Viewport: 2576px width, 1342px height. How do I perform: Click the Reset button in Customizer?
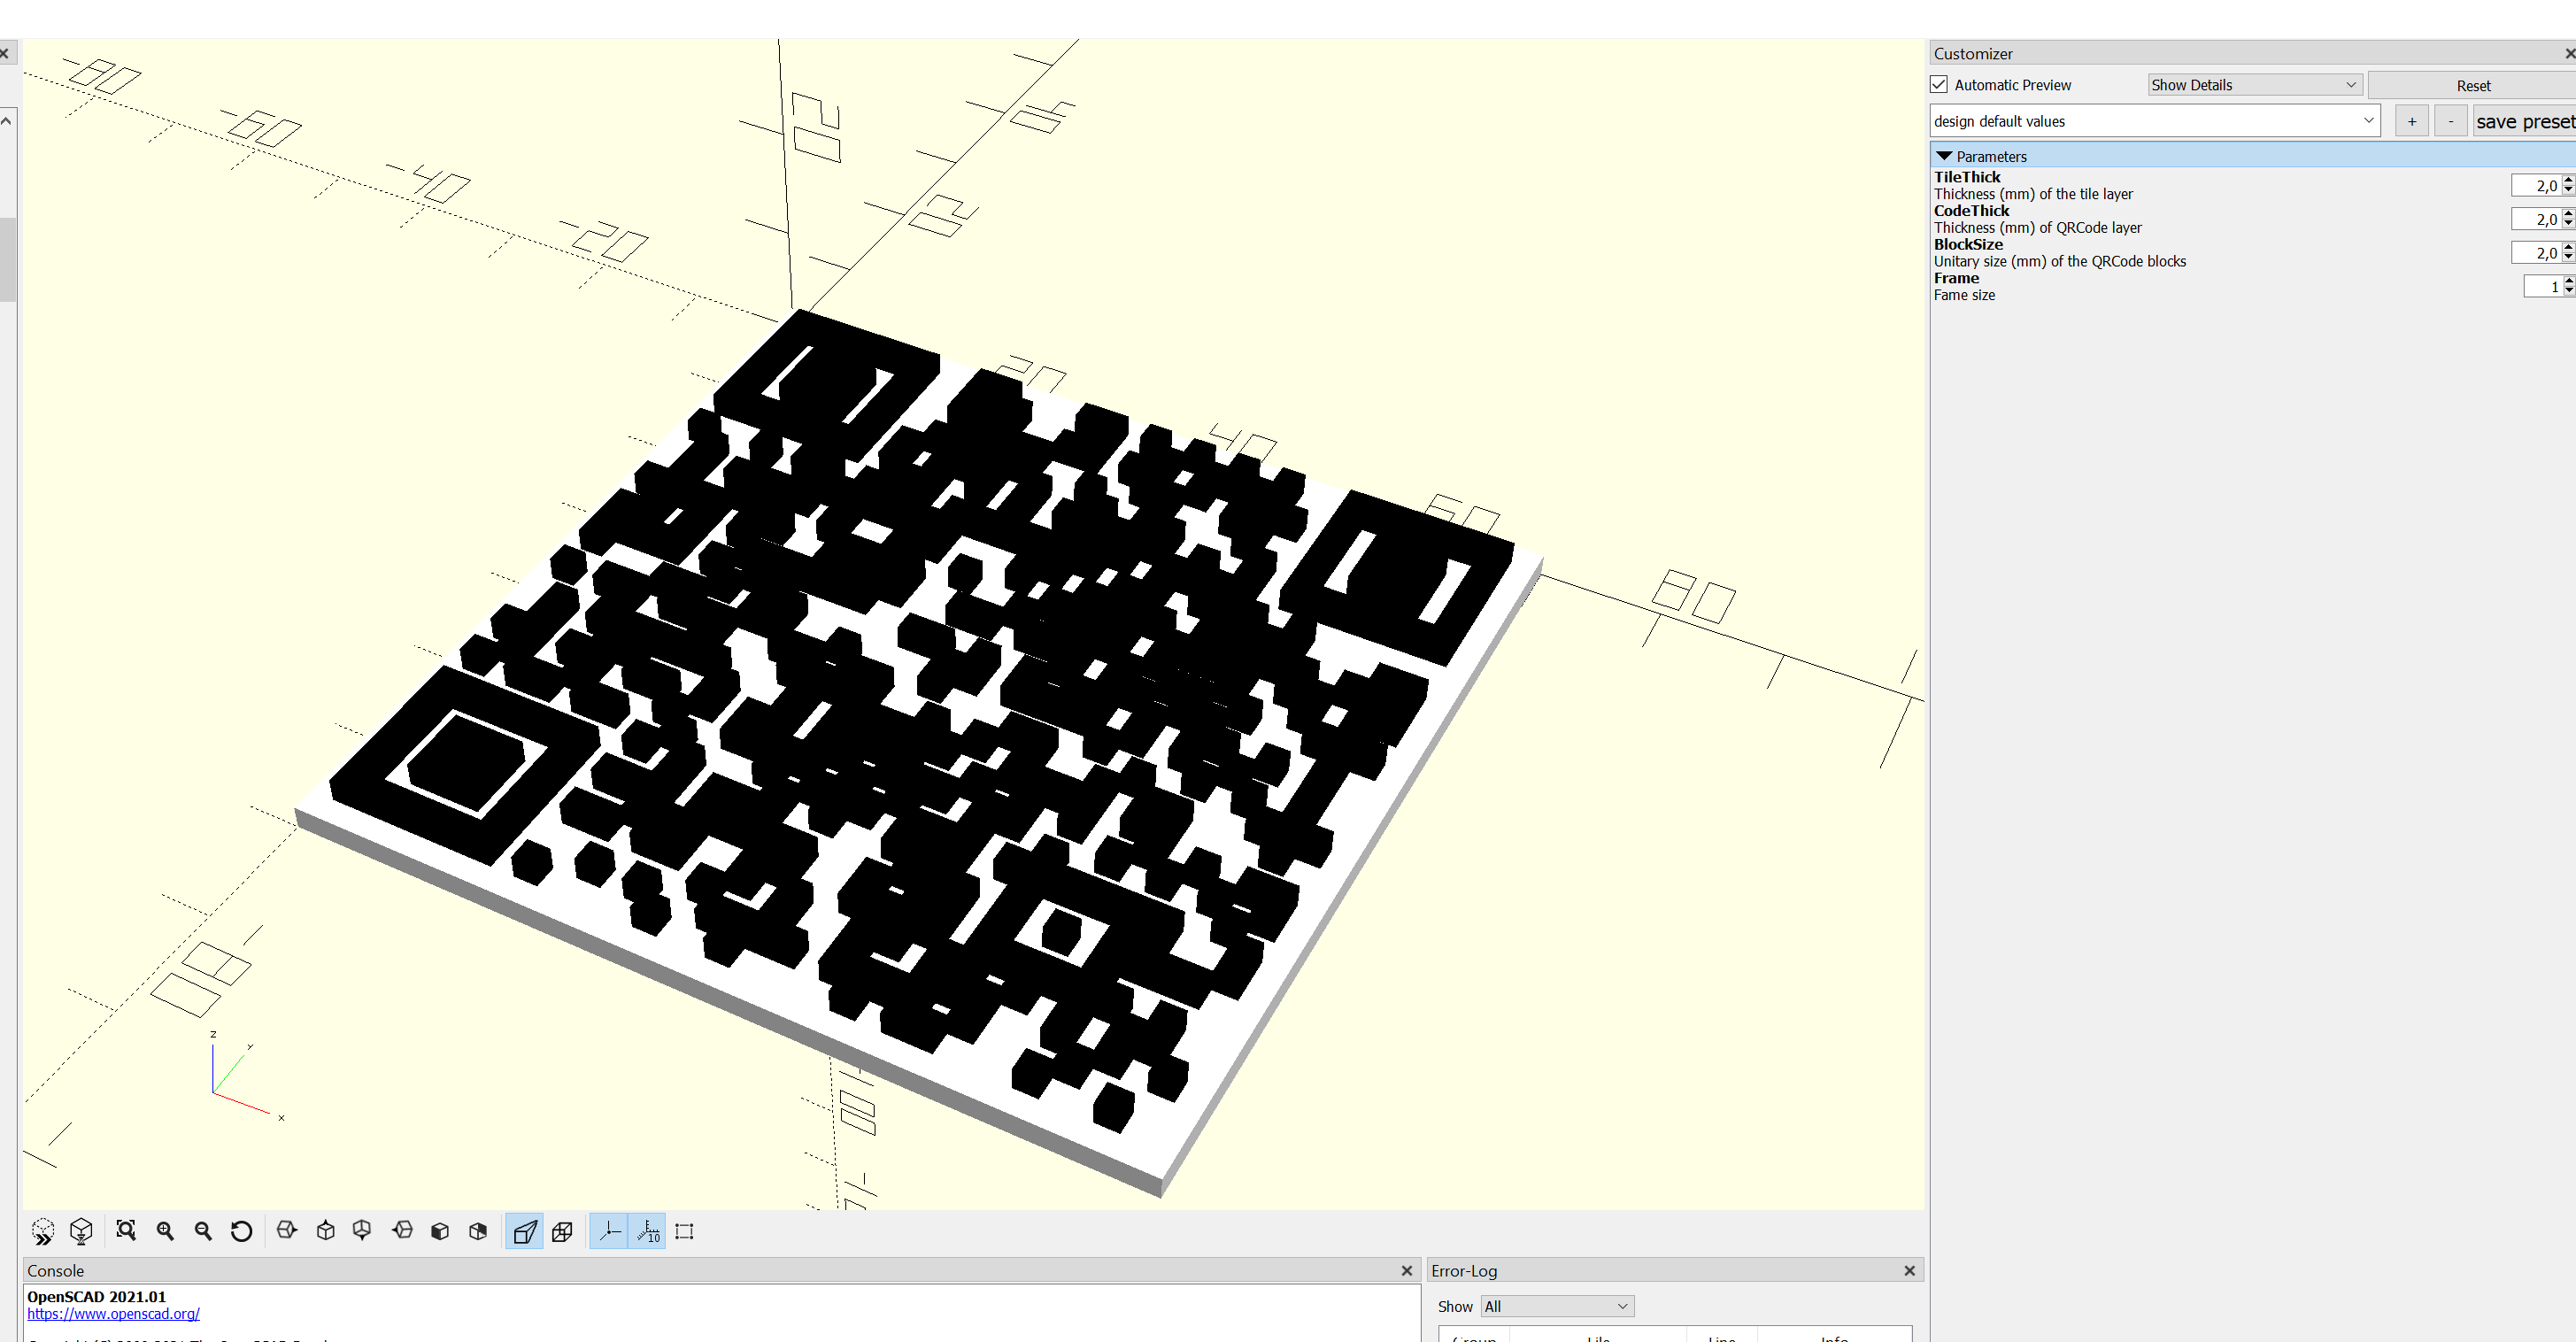tap(2473, 85)
